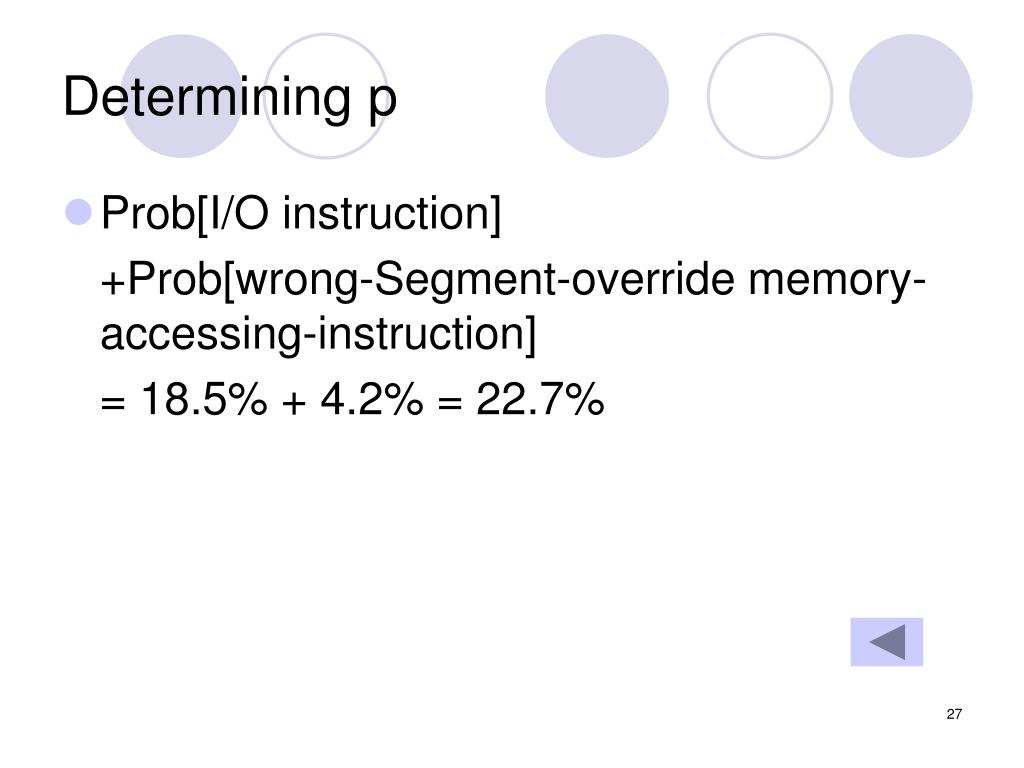Click the lavender bullet point dot
1024x768 pixels.
[78, 212]
